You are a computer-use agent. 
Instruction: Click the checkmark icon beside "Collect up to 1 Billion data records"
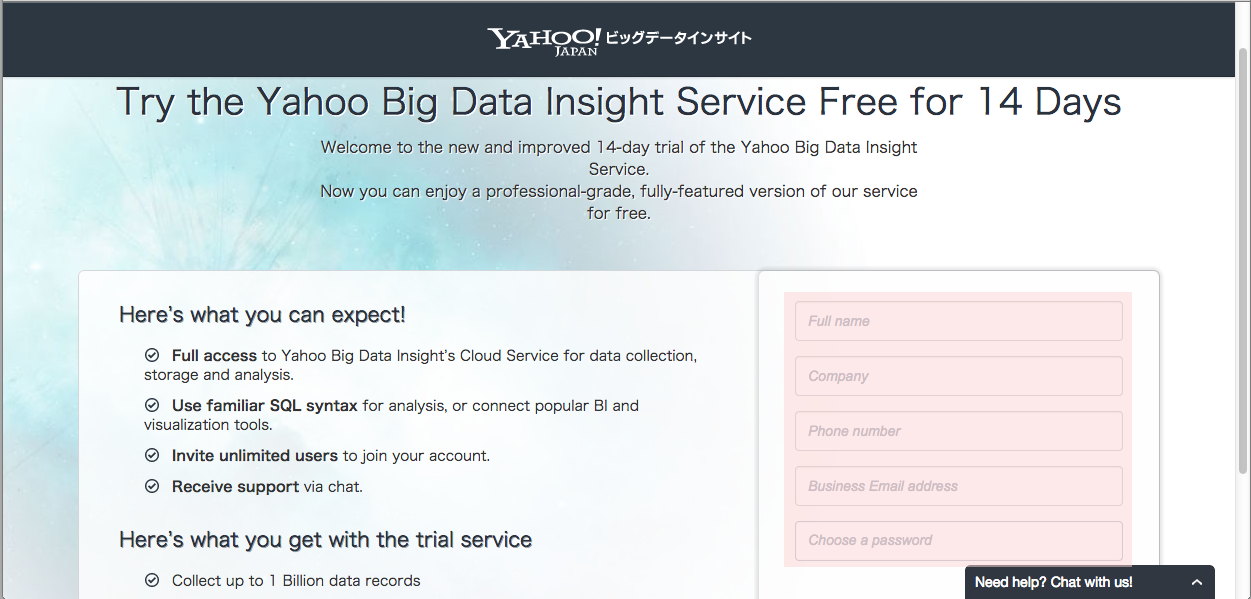152,580
